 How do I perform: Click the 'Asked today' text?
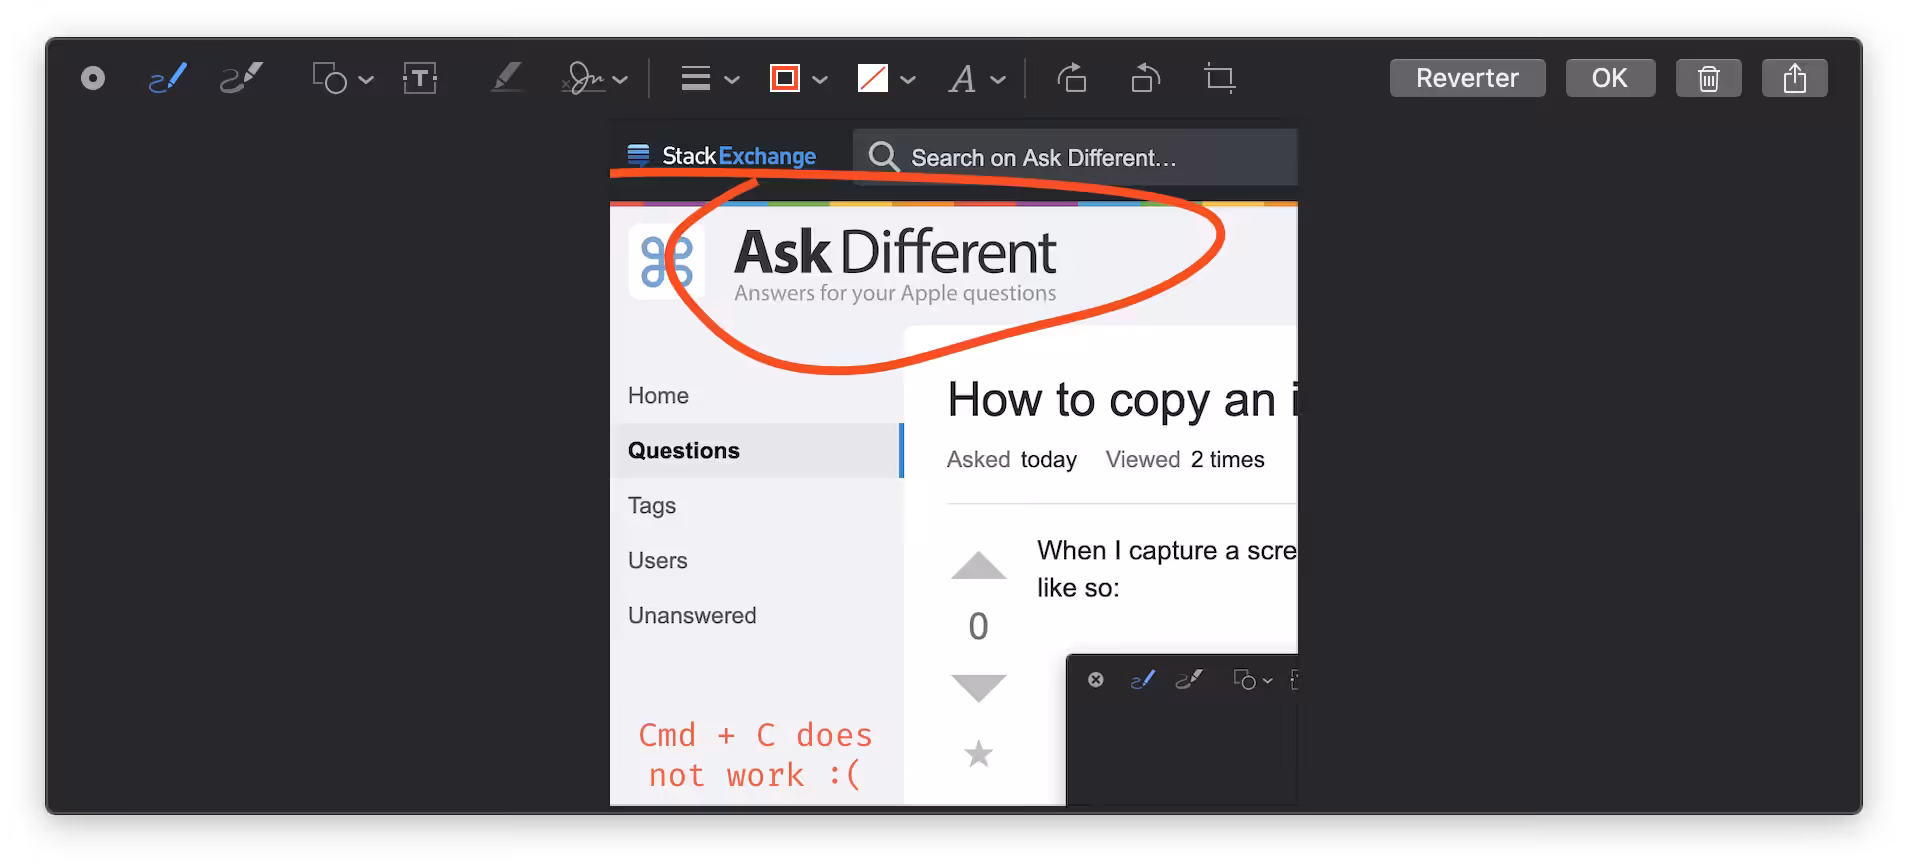pos(1011,460)
